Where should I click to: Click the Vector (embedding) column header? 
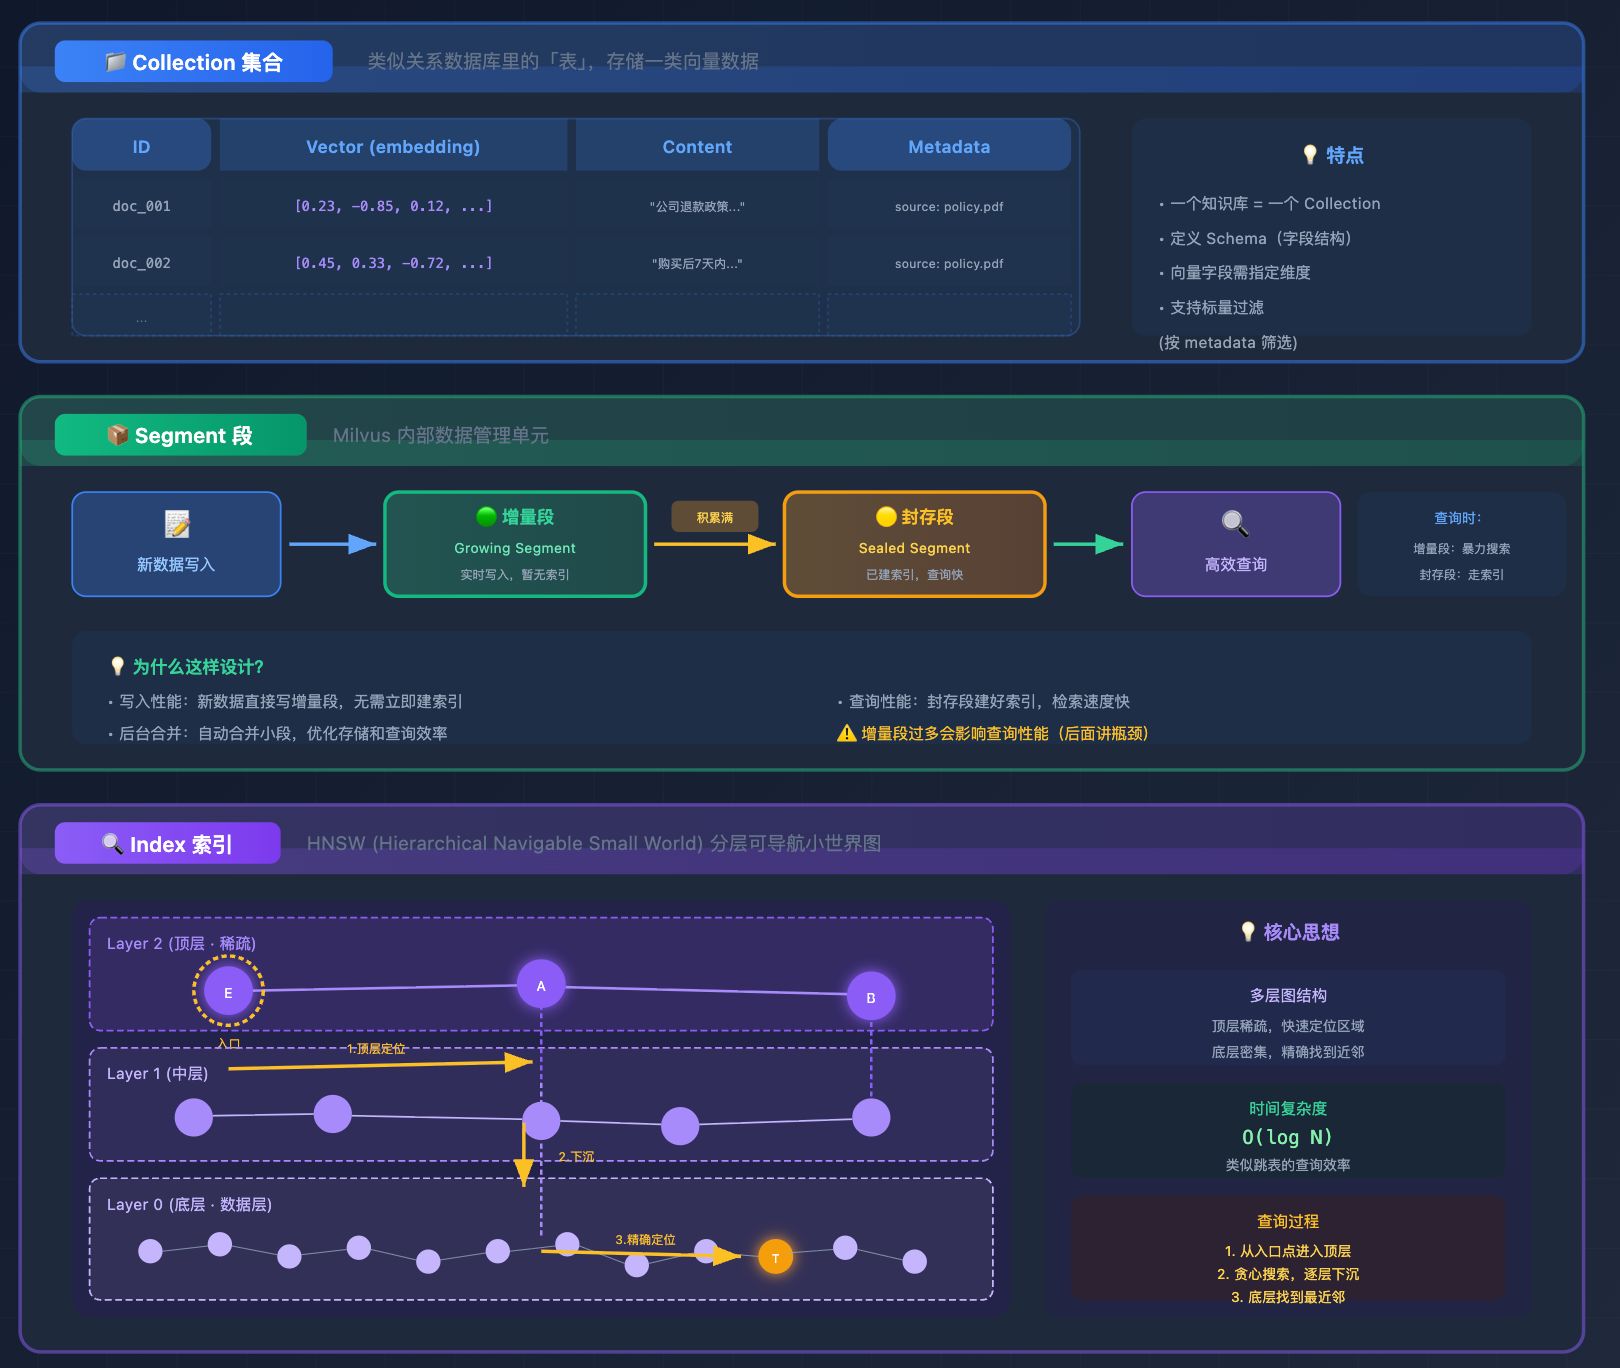(393, 147)
